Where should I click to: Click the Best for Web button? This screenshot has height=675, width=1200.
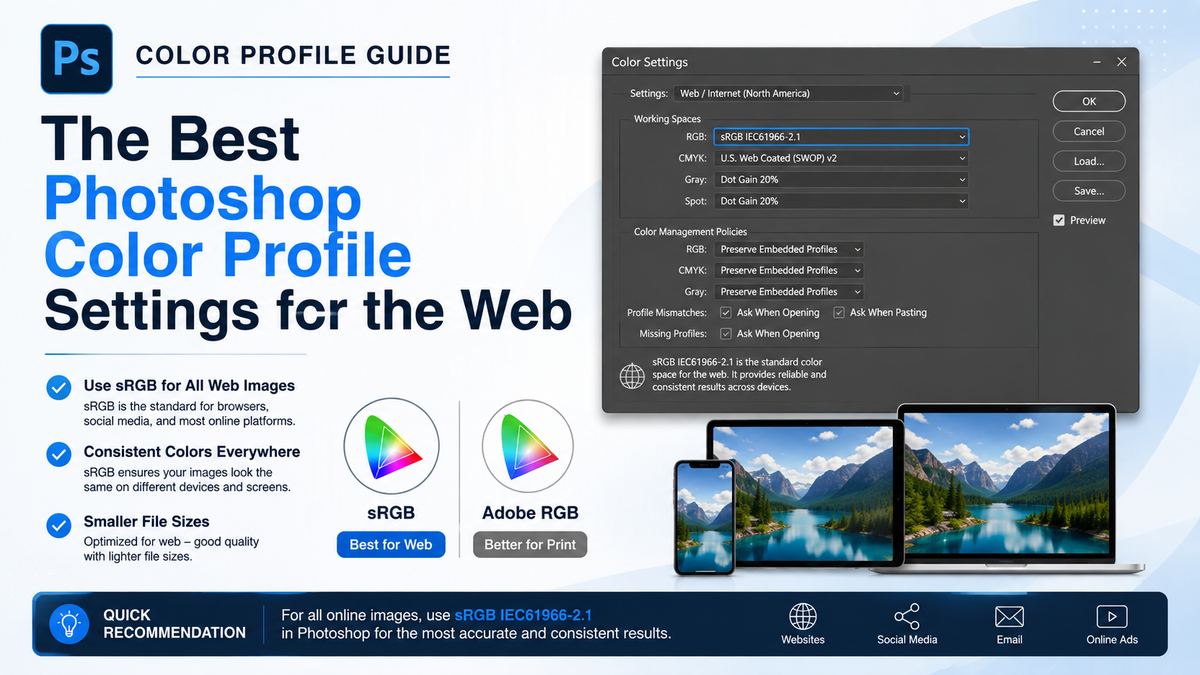coord(391,544)
